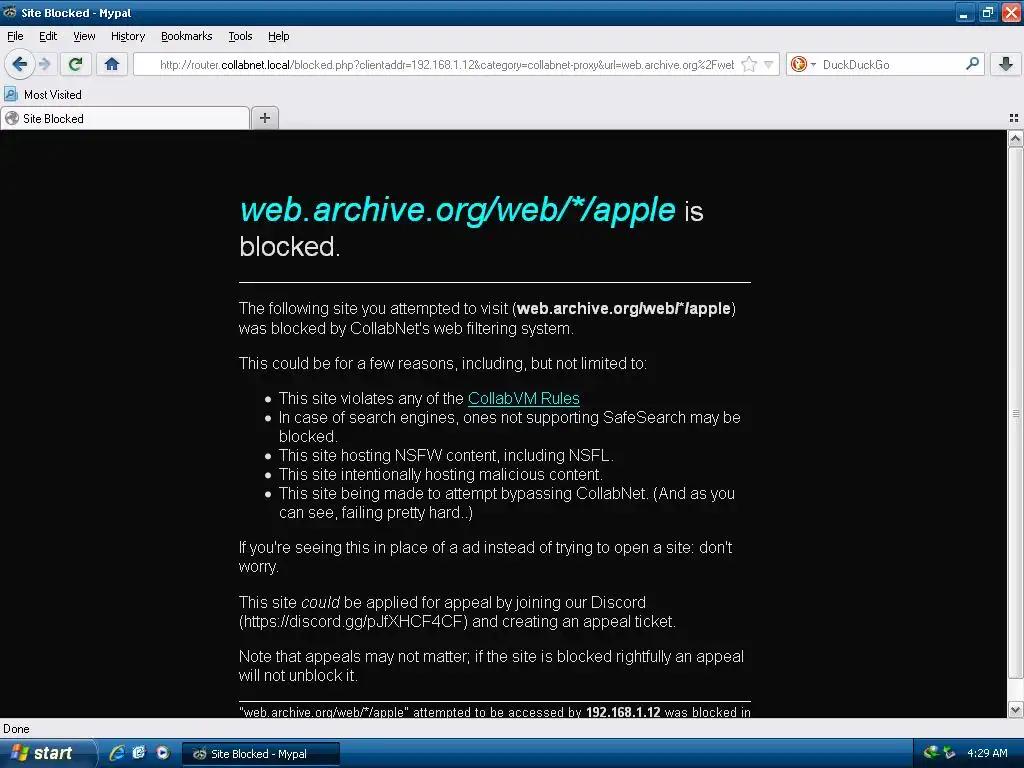This screenshot has width=1024, height=768.
Task: Open the File menu
Action: point(15,36)
